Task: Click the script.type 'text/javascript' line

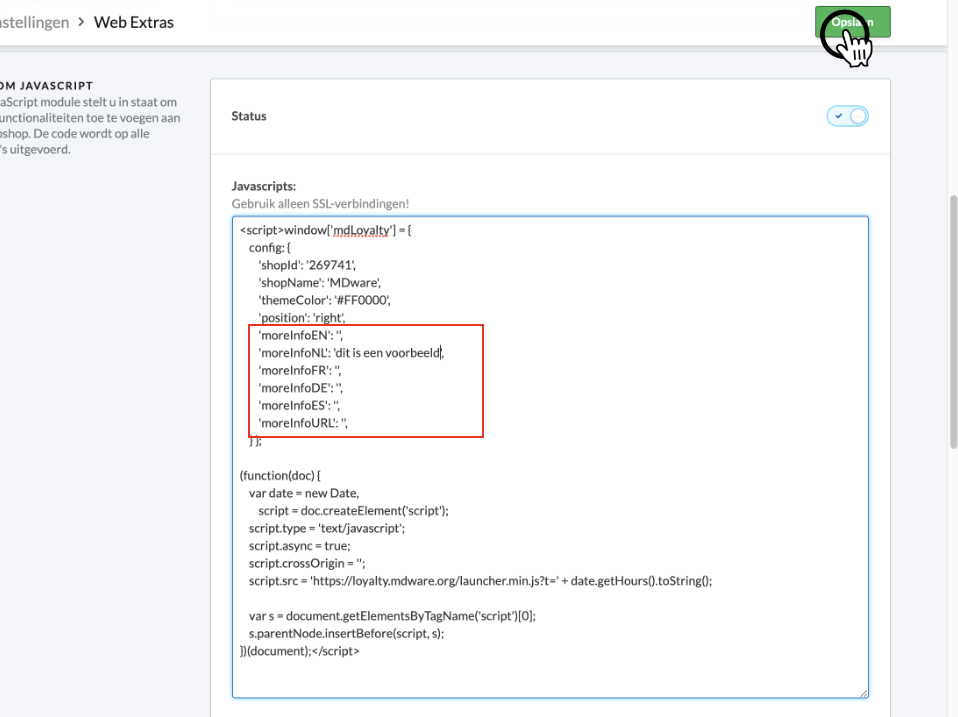Action: tap(327, 528)
